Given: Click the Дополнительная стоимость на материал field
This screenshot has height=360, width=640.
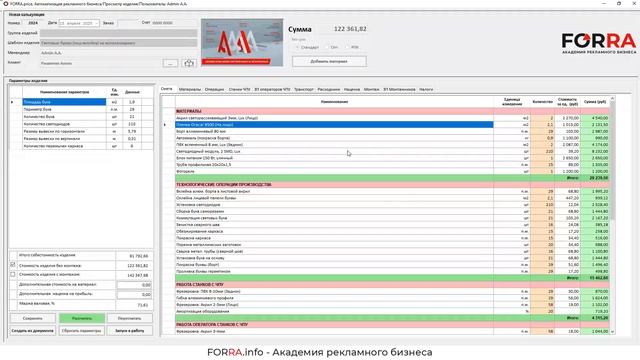Looking at the screenshot, I should (x=134, y=284).
